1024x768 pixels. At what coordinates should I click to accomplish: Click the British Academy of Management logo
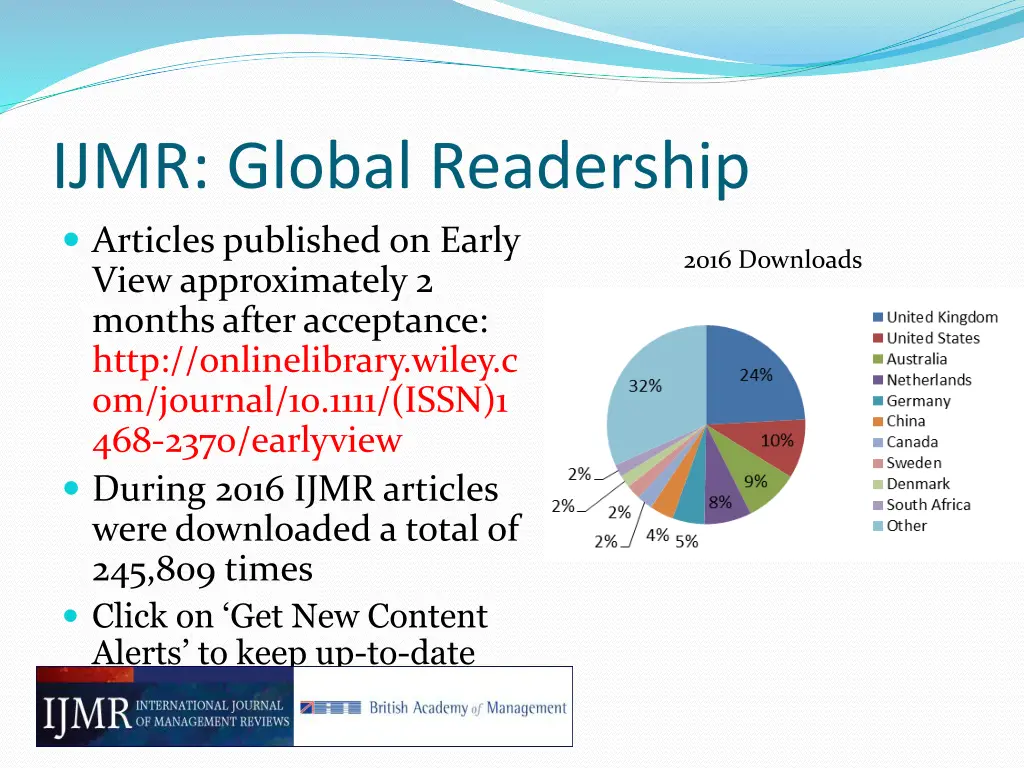pos(433,707)
